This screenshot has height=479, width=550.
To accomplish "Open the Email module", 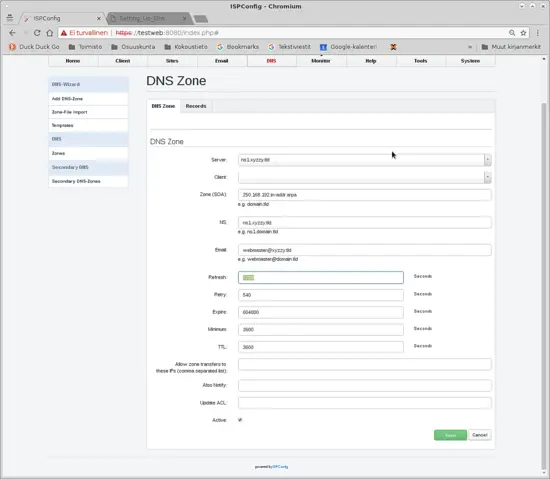I will pos(222,61).
